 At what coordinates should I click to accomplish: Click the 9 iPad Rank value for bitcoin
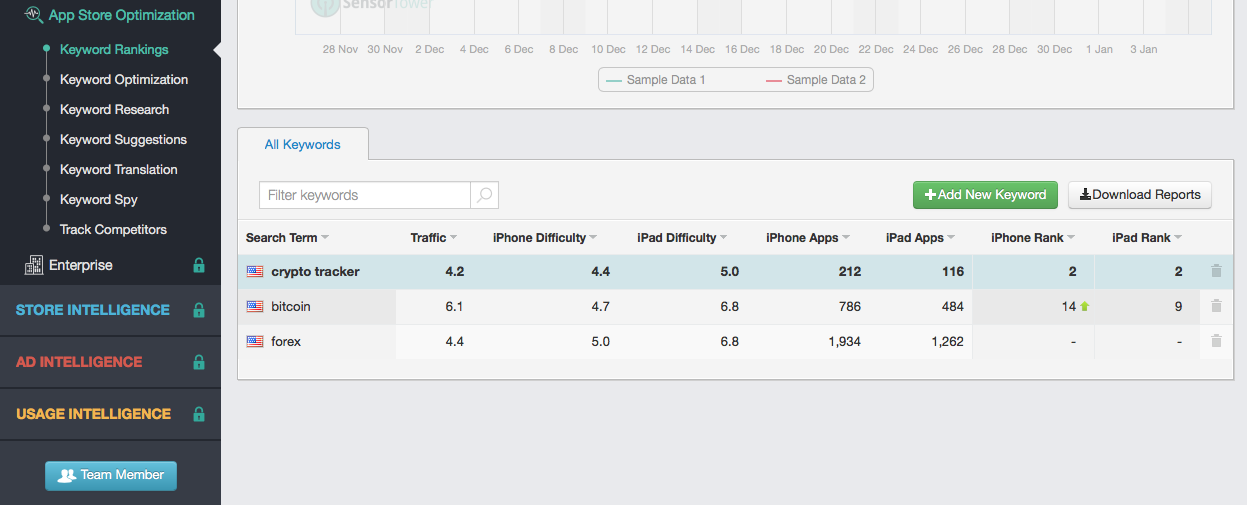(x=1179, y=307)
